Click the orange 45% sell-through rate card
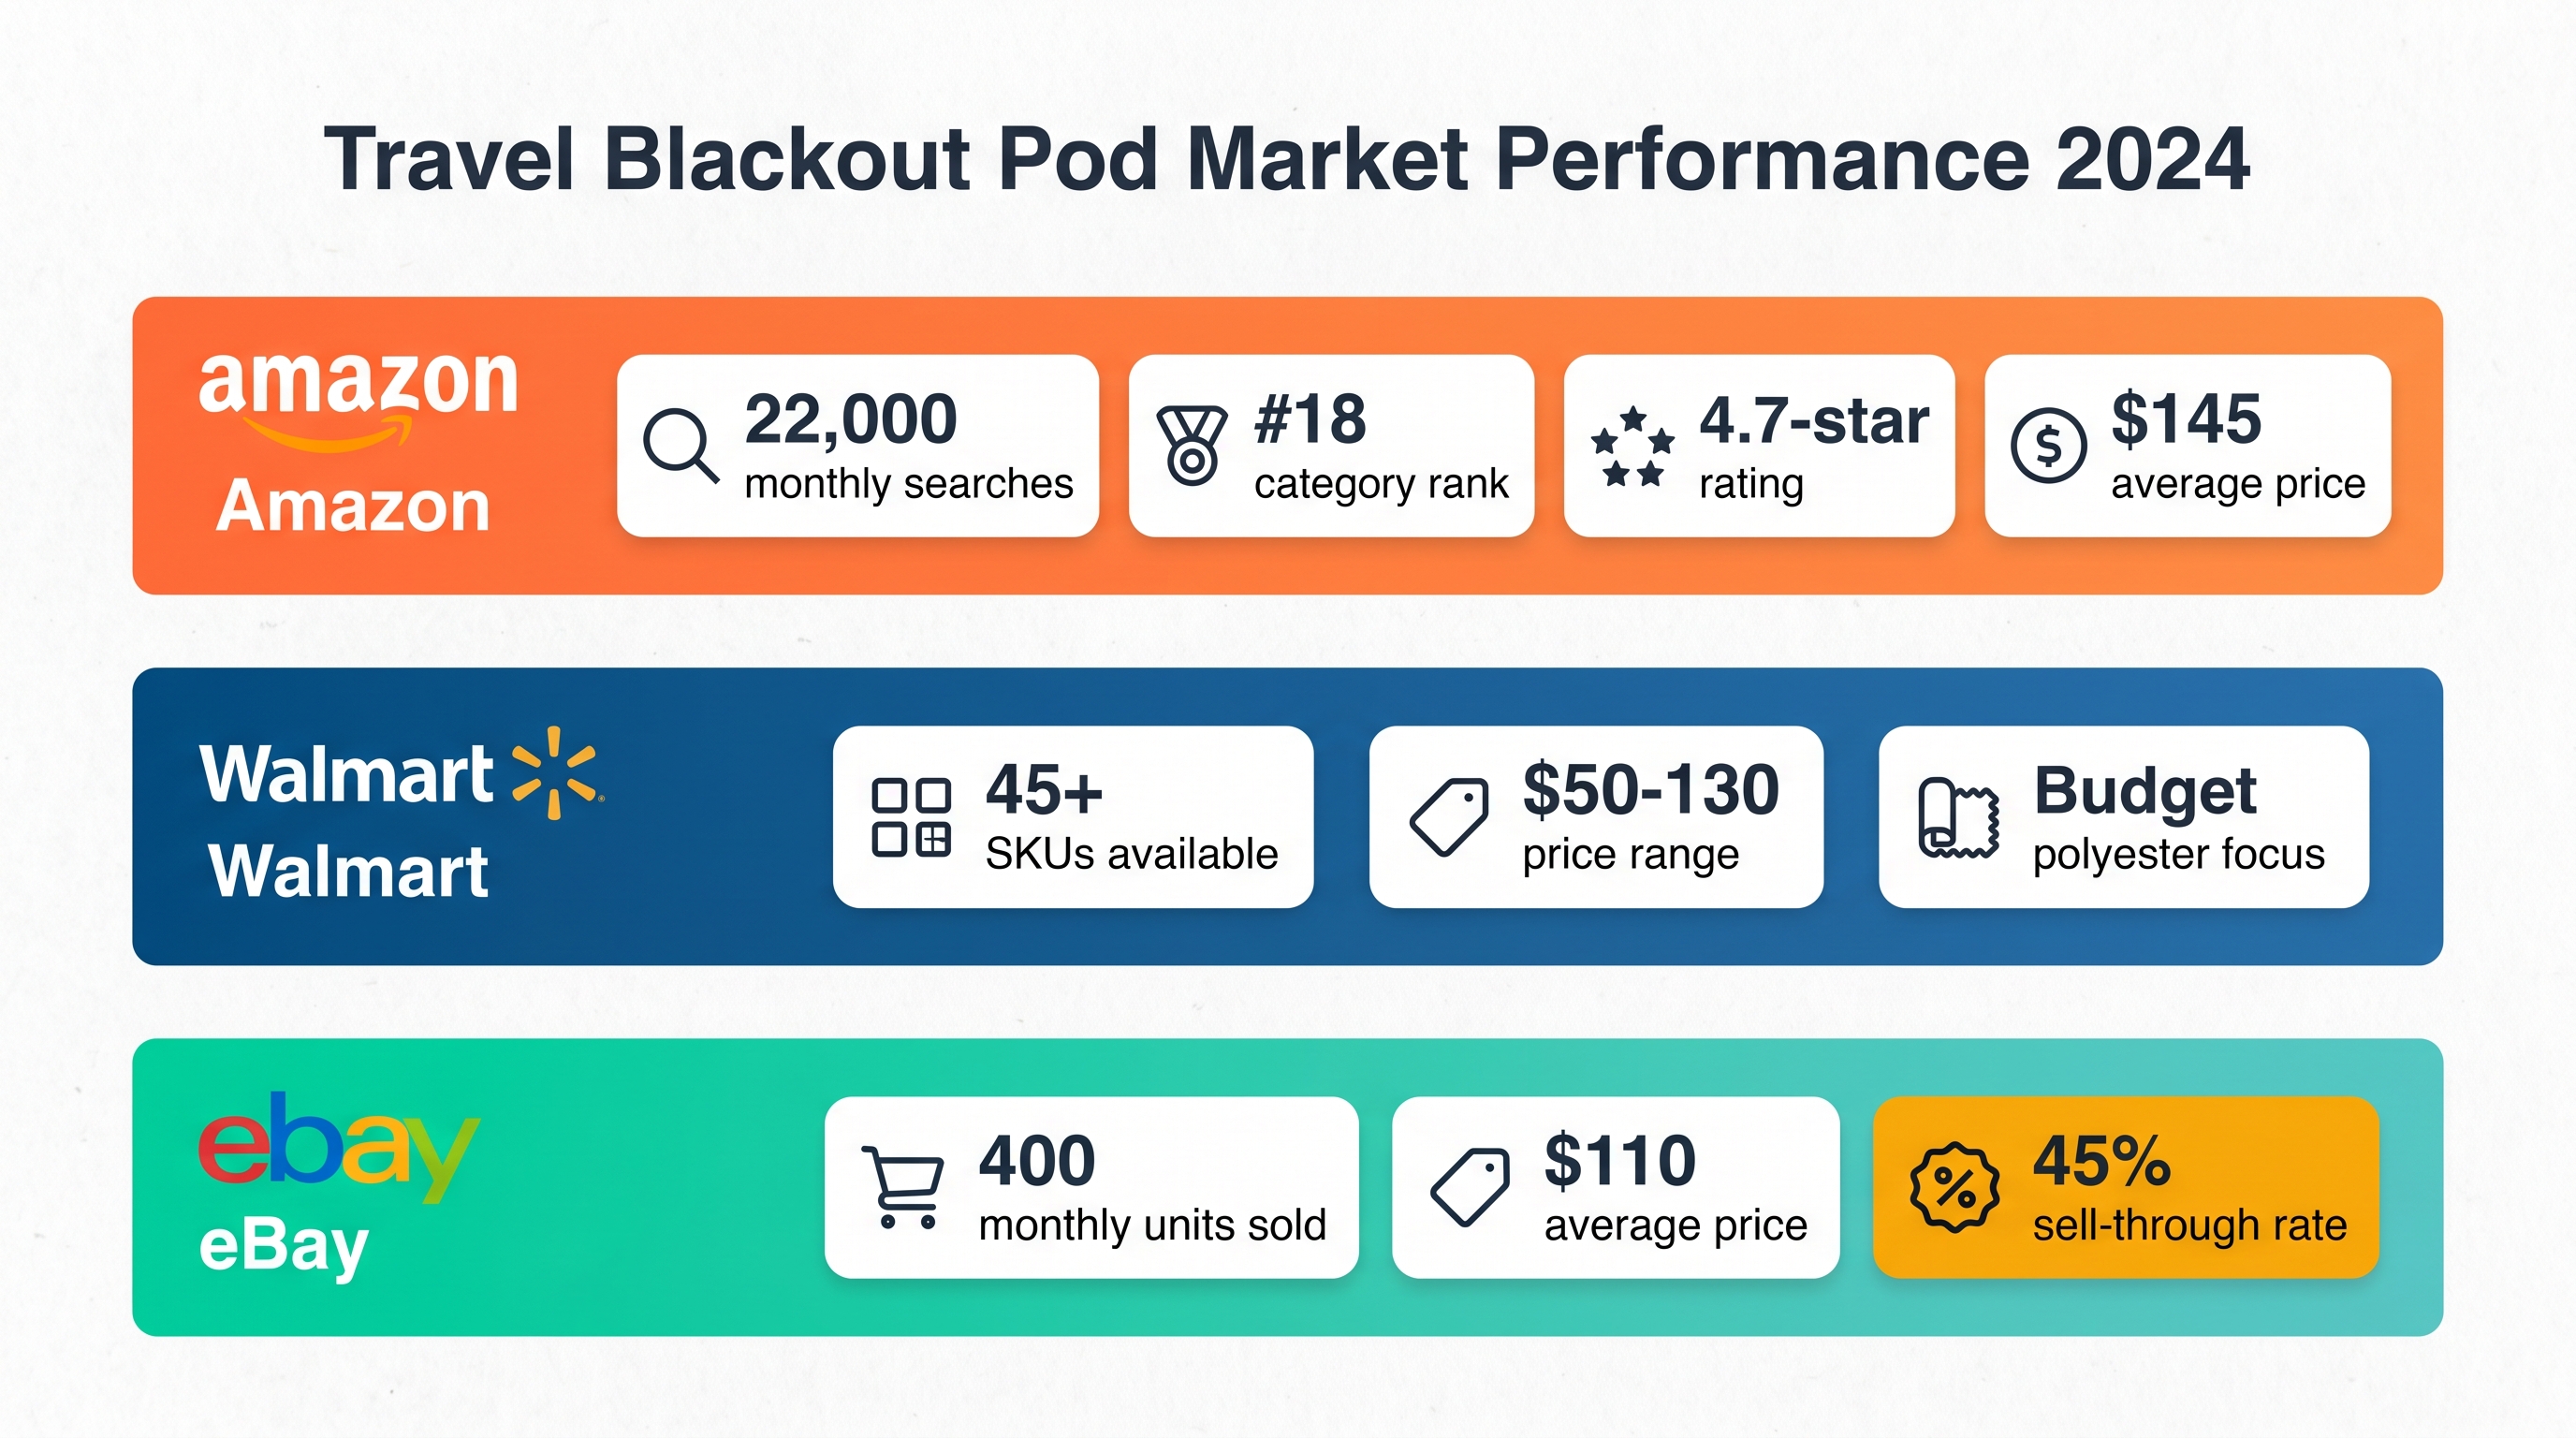2576x1438 pixels. coord(2125,1187)
